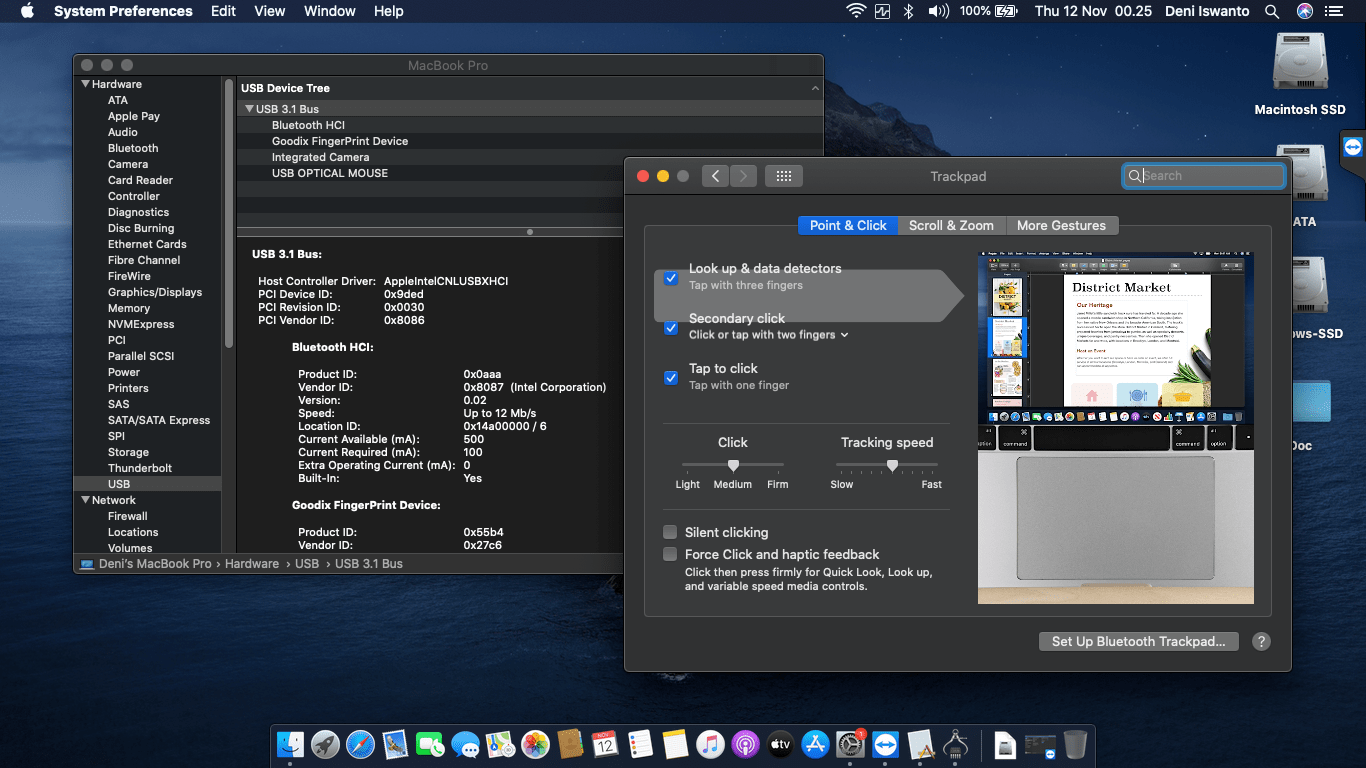Open Finder from the Dock
This screenshot has width=1366, height=768.
click(x=291, y=744)
